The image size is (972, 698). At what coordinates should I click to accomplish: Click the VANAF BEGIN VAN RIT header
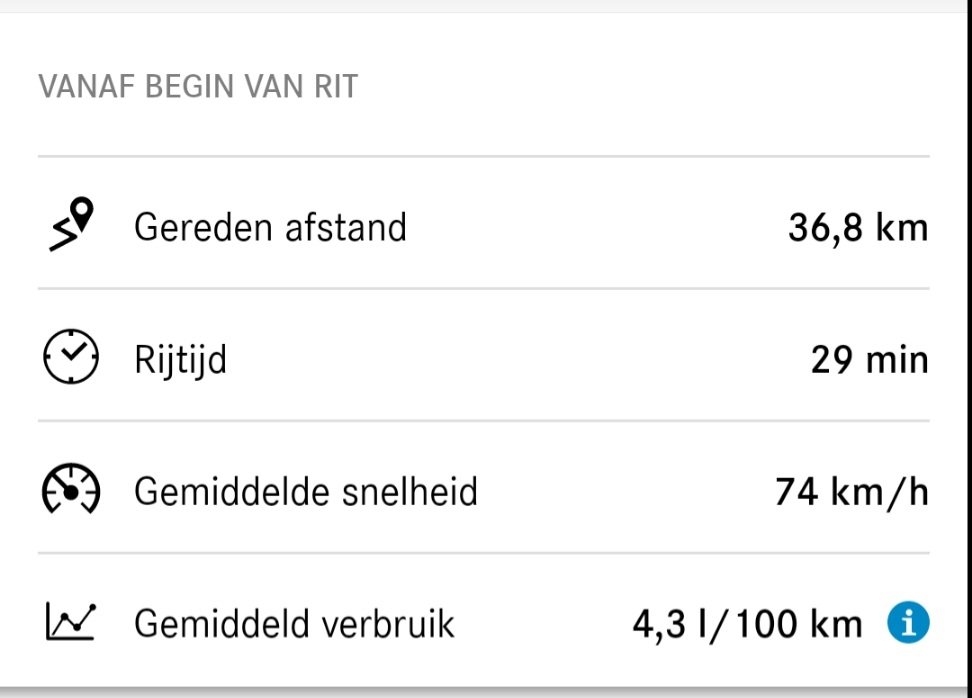(x=198, y=87)
